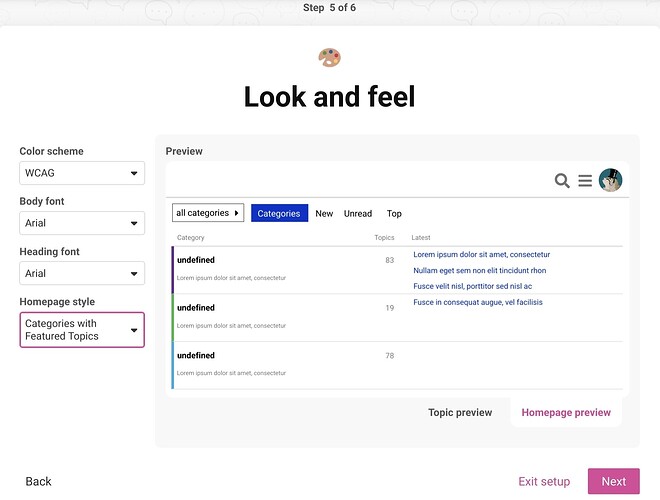Screen dimensions: 660x500
Task: Click the topic count 78
Action: (390, 356)
